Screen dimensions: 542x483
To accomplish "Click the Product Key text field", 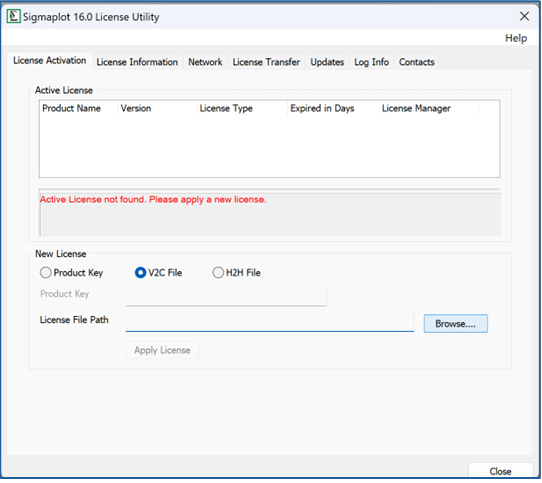I will (226, 296).
